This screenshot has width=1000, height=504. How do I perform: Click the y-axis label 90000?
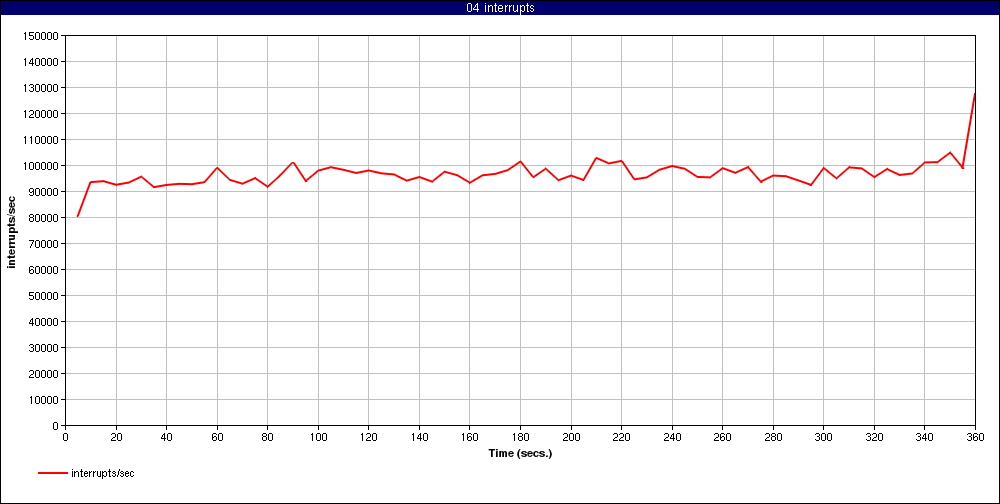[43, 191]
